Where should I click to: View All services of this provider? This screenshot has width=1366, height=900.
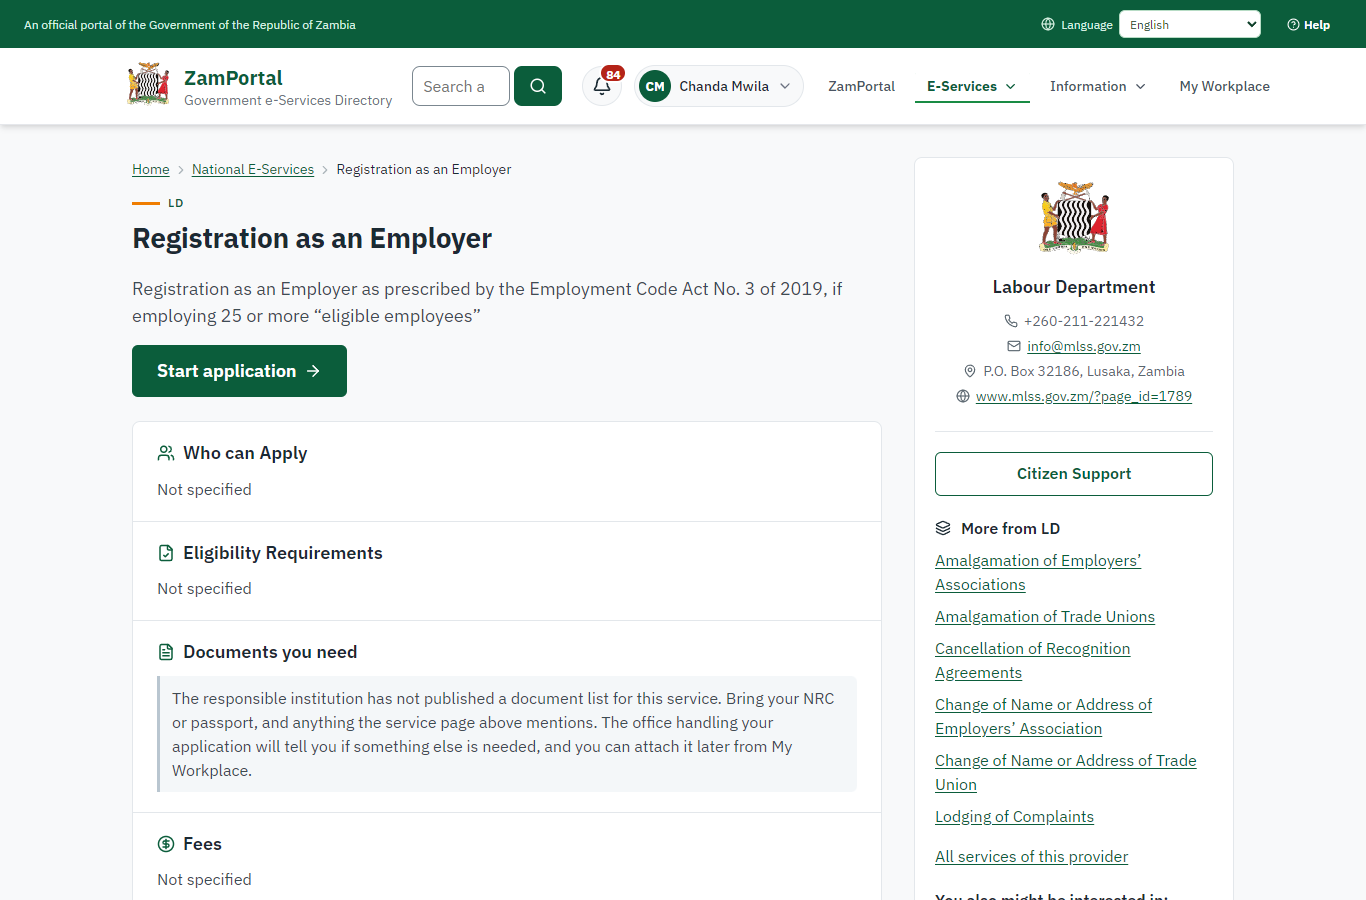(x=1031, y=857)
